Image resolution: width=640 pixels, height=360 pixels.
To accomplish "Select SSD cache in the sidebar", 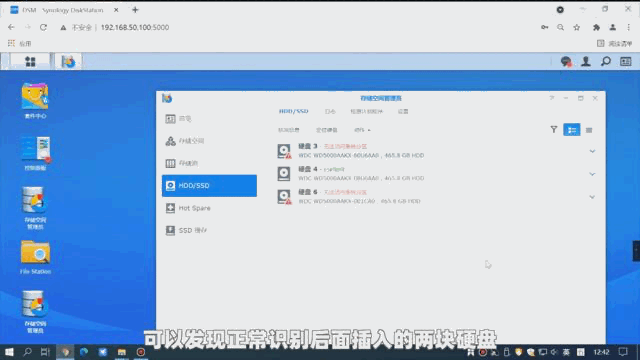I will click(x=209, y=231).
